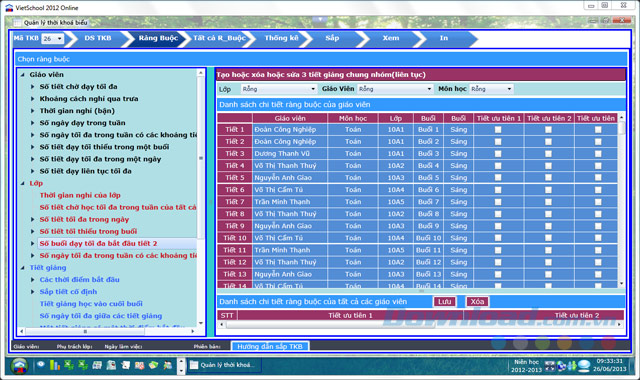Tick Tiết ưu tiên 2 checkbox for Tiết 9
Image resolution: width=640 pixels, height=380 pixels.
(548, 226)
